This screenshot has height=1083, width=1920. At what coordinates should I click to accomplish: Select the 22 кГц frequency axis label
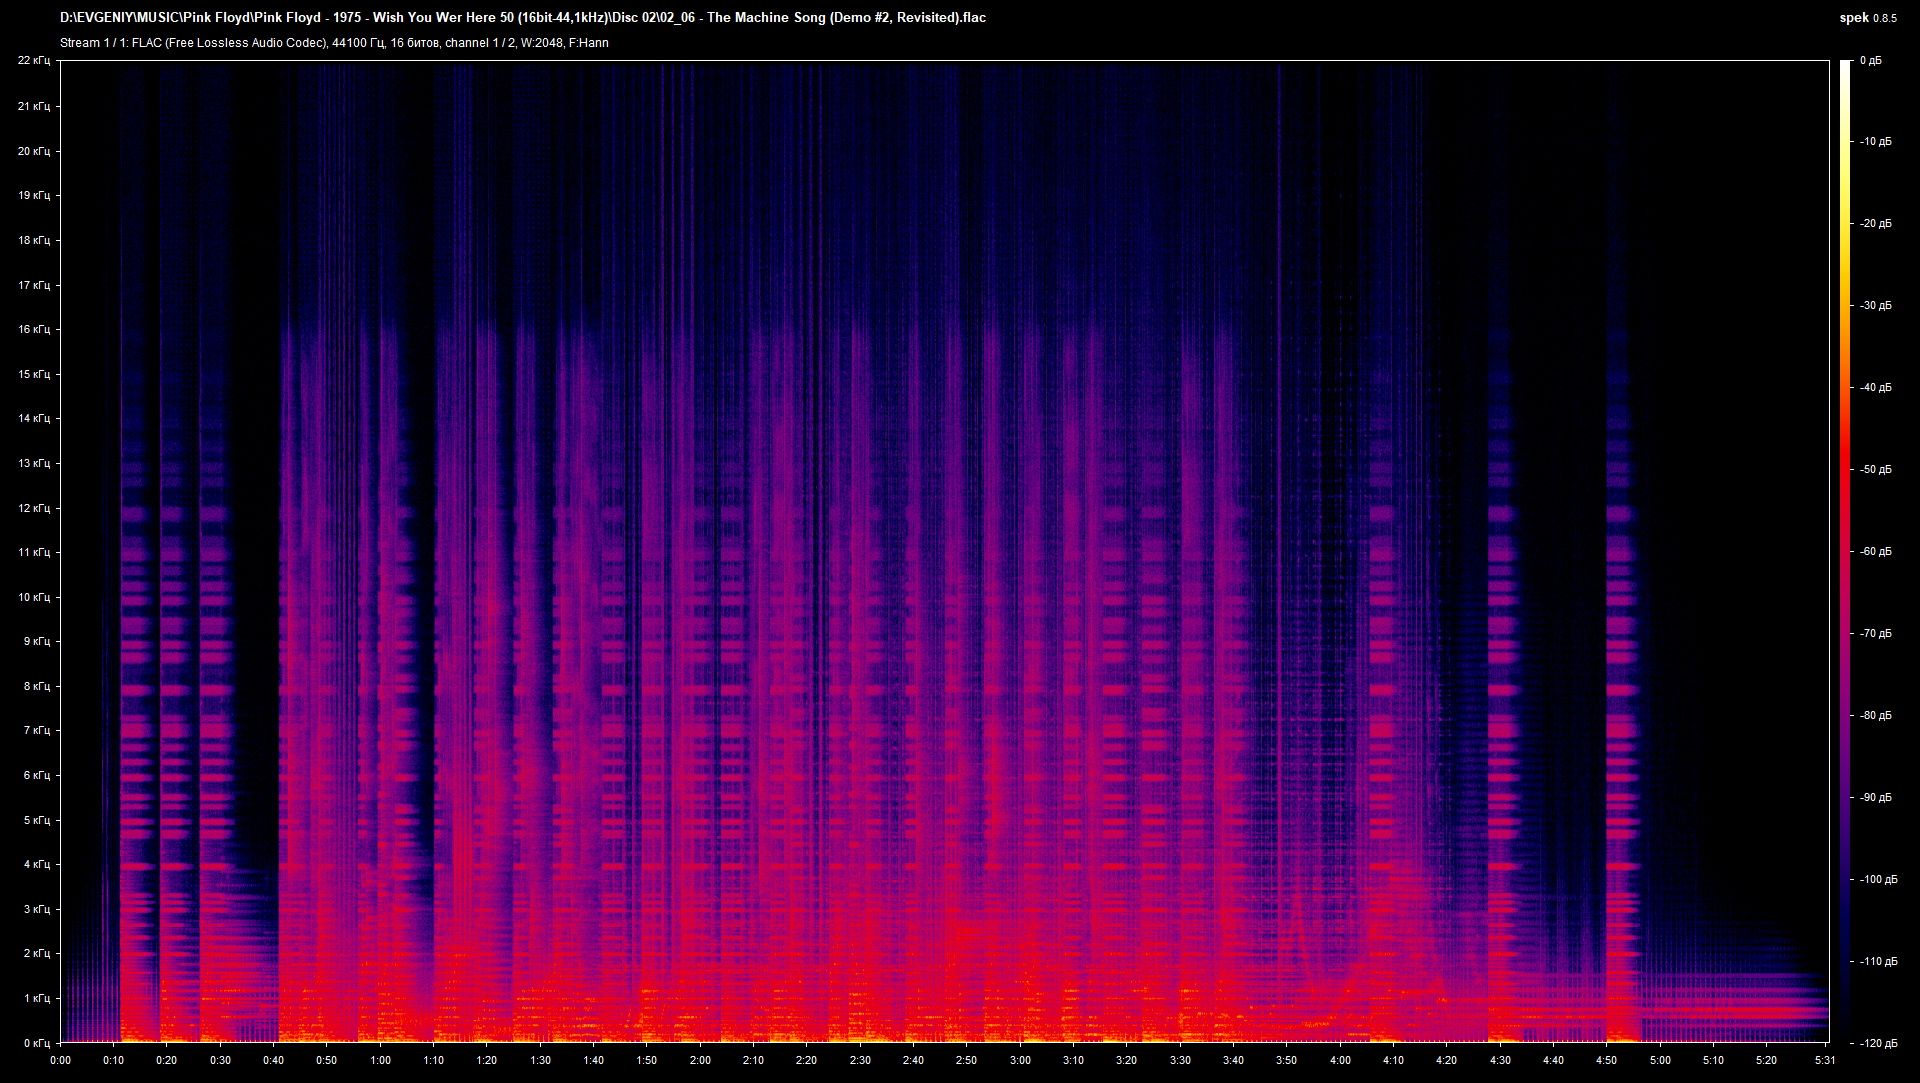pyautogui.click(x=36, y=60)
